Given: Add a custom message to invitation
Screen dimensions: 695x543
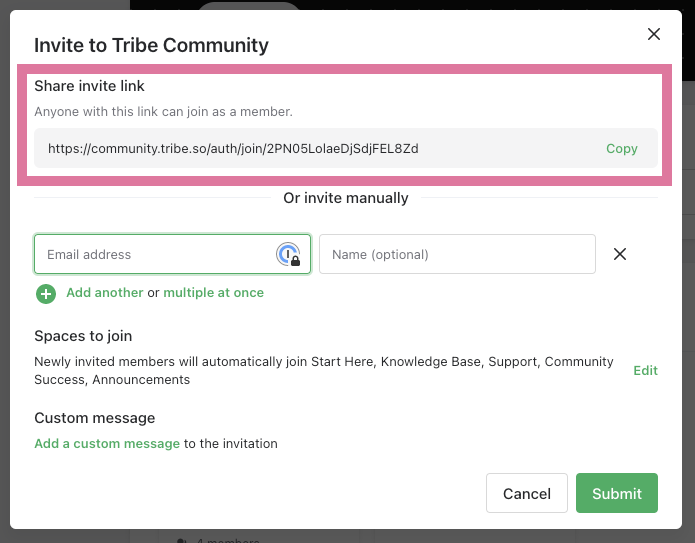Looking at the screenshot, I should coord(107,443).
